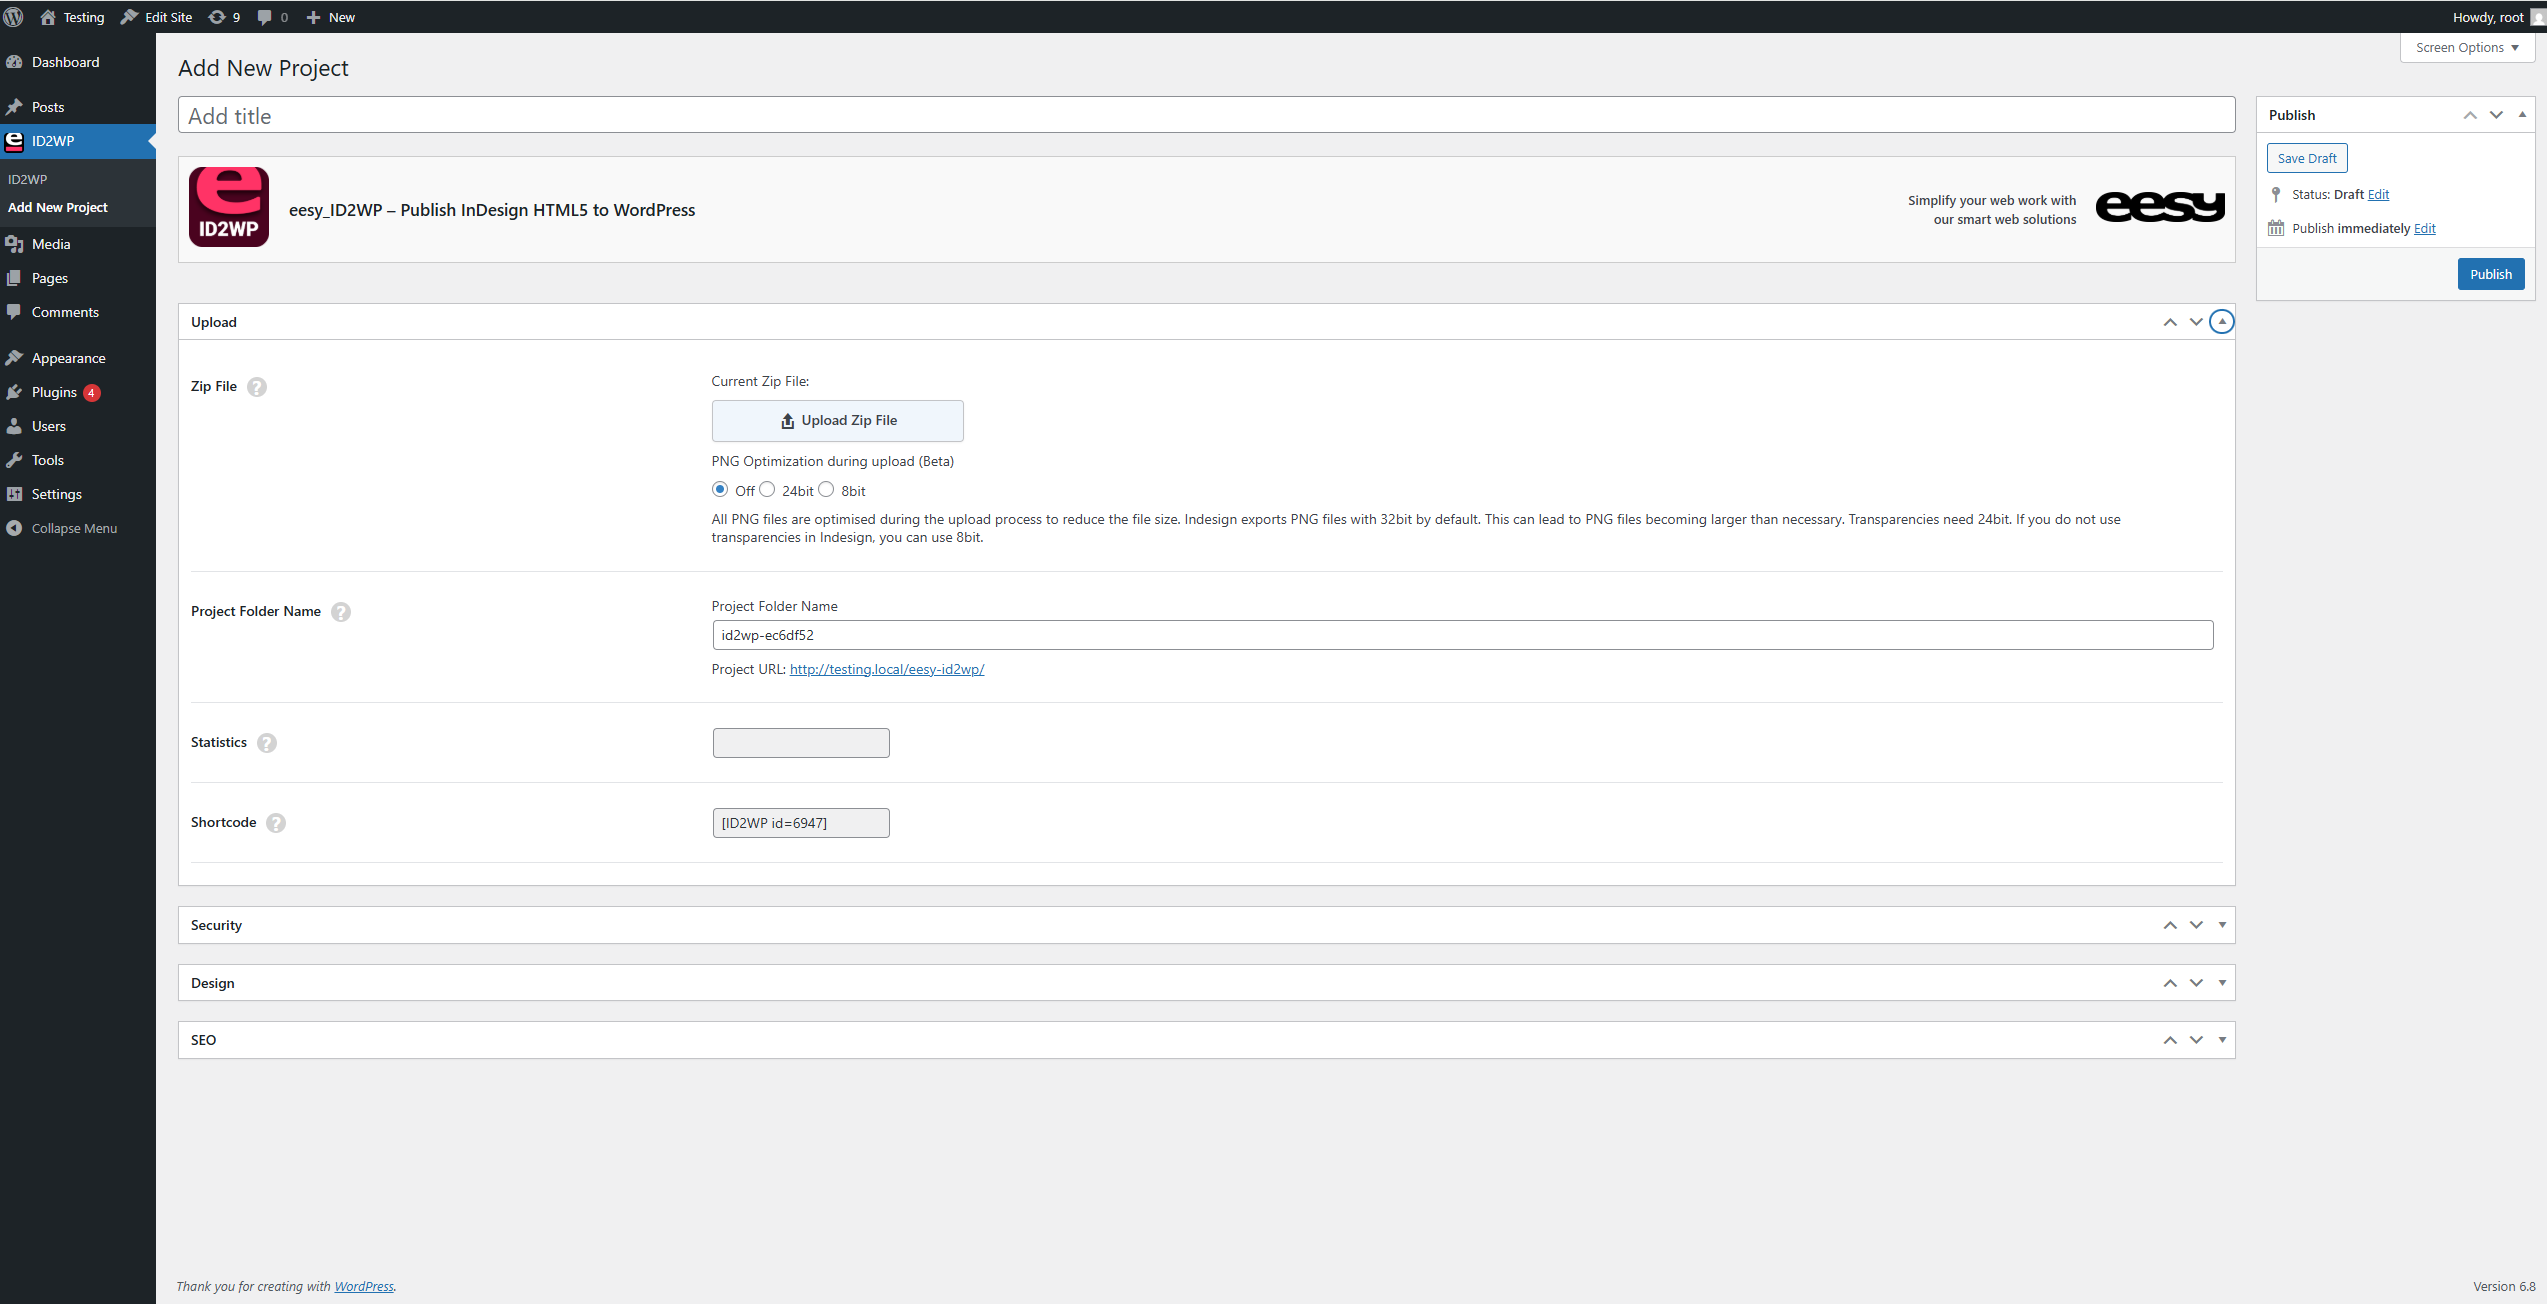Expand the Security panel
Screen dimensions: 2547x1304
2222,925
